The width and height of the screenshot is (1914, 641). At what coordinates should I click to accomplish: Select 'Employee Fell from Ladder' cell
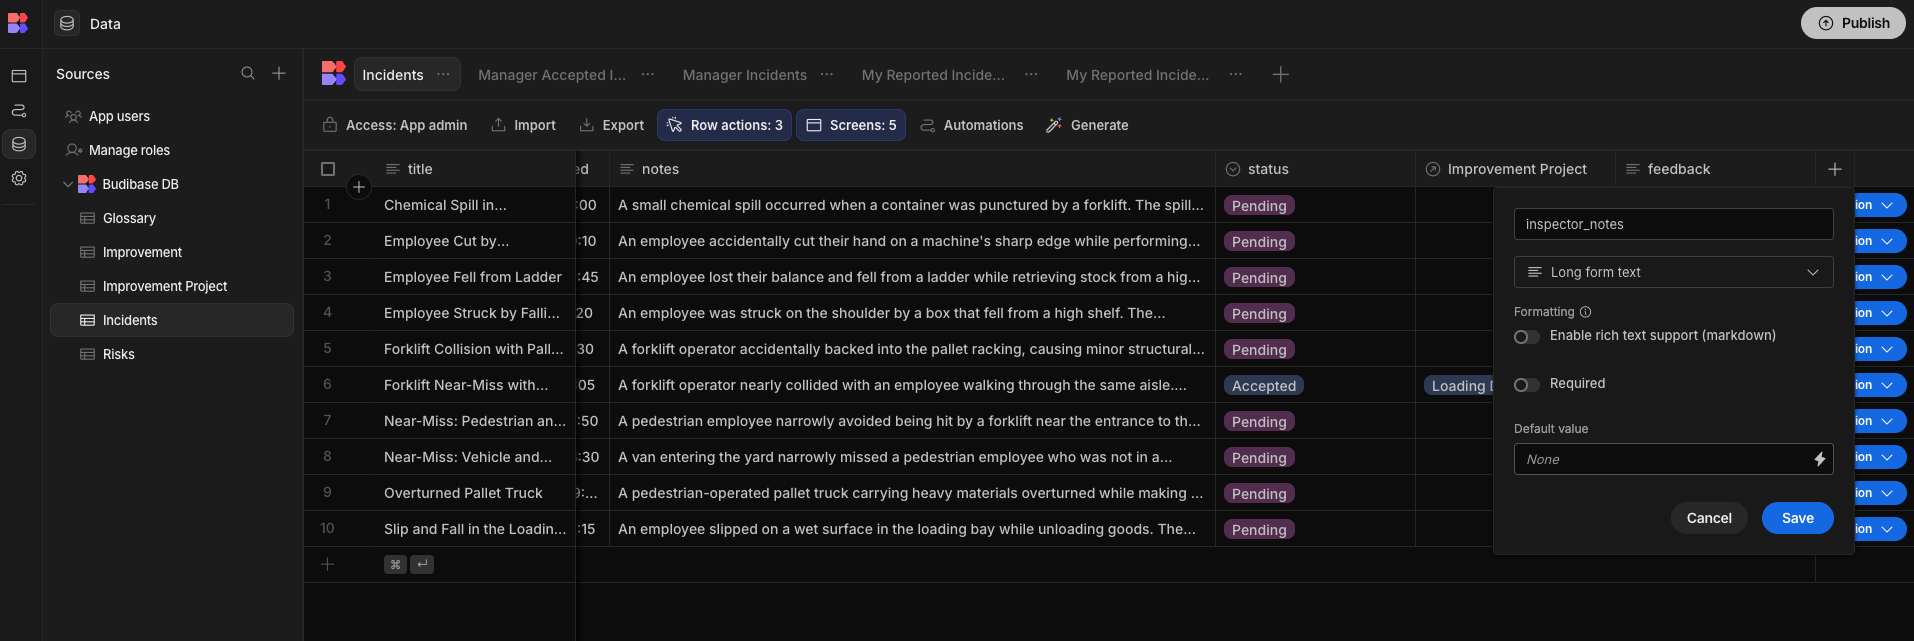pyautogui.click(x=475, y=277)
